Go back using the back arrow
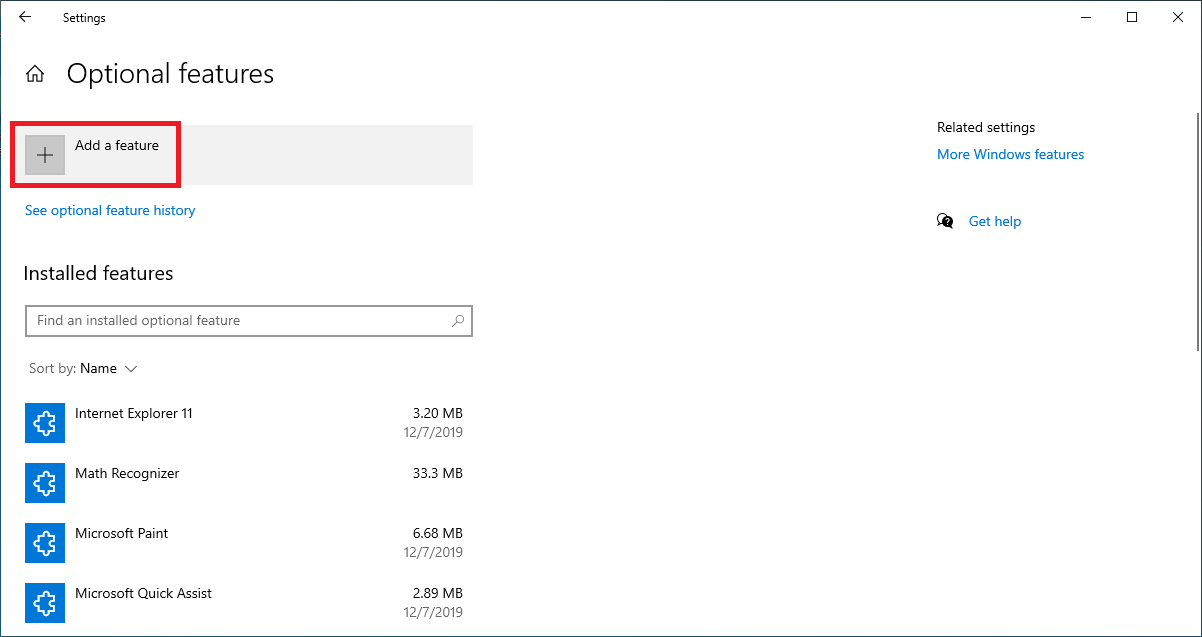1202x637 pixels. pyautogui.click(x=25, y=17)
